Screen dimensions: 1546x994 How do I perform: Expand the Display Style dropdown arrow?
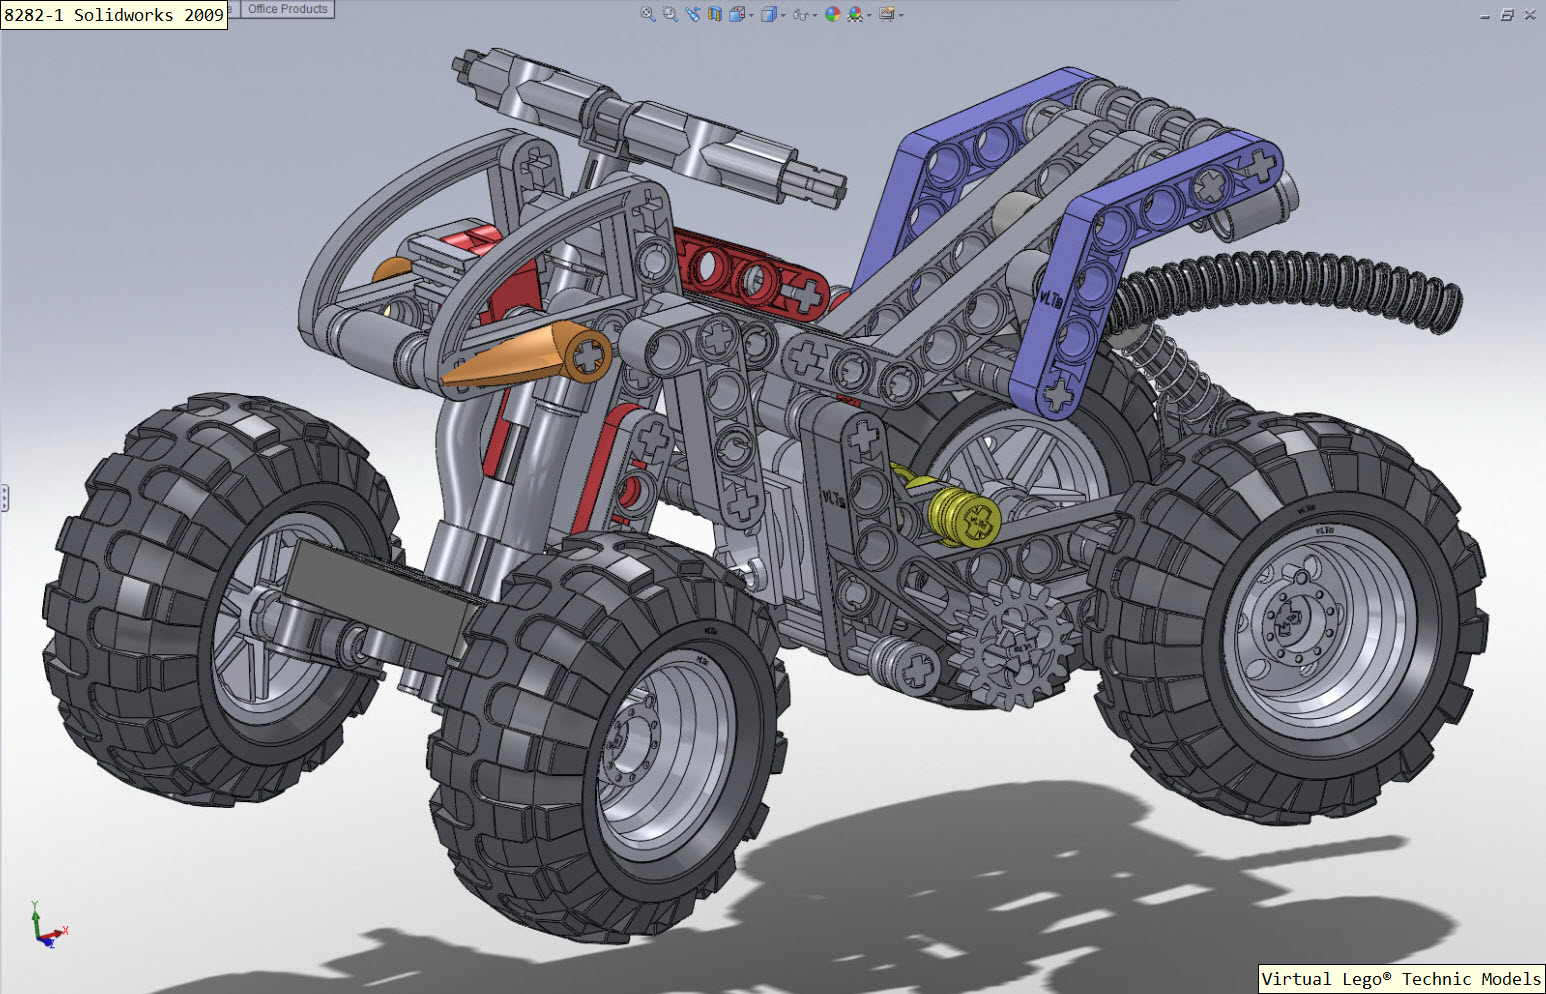[783, 15]
